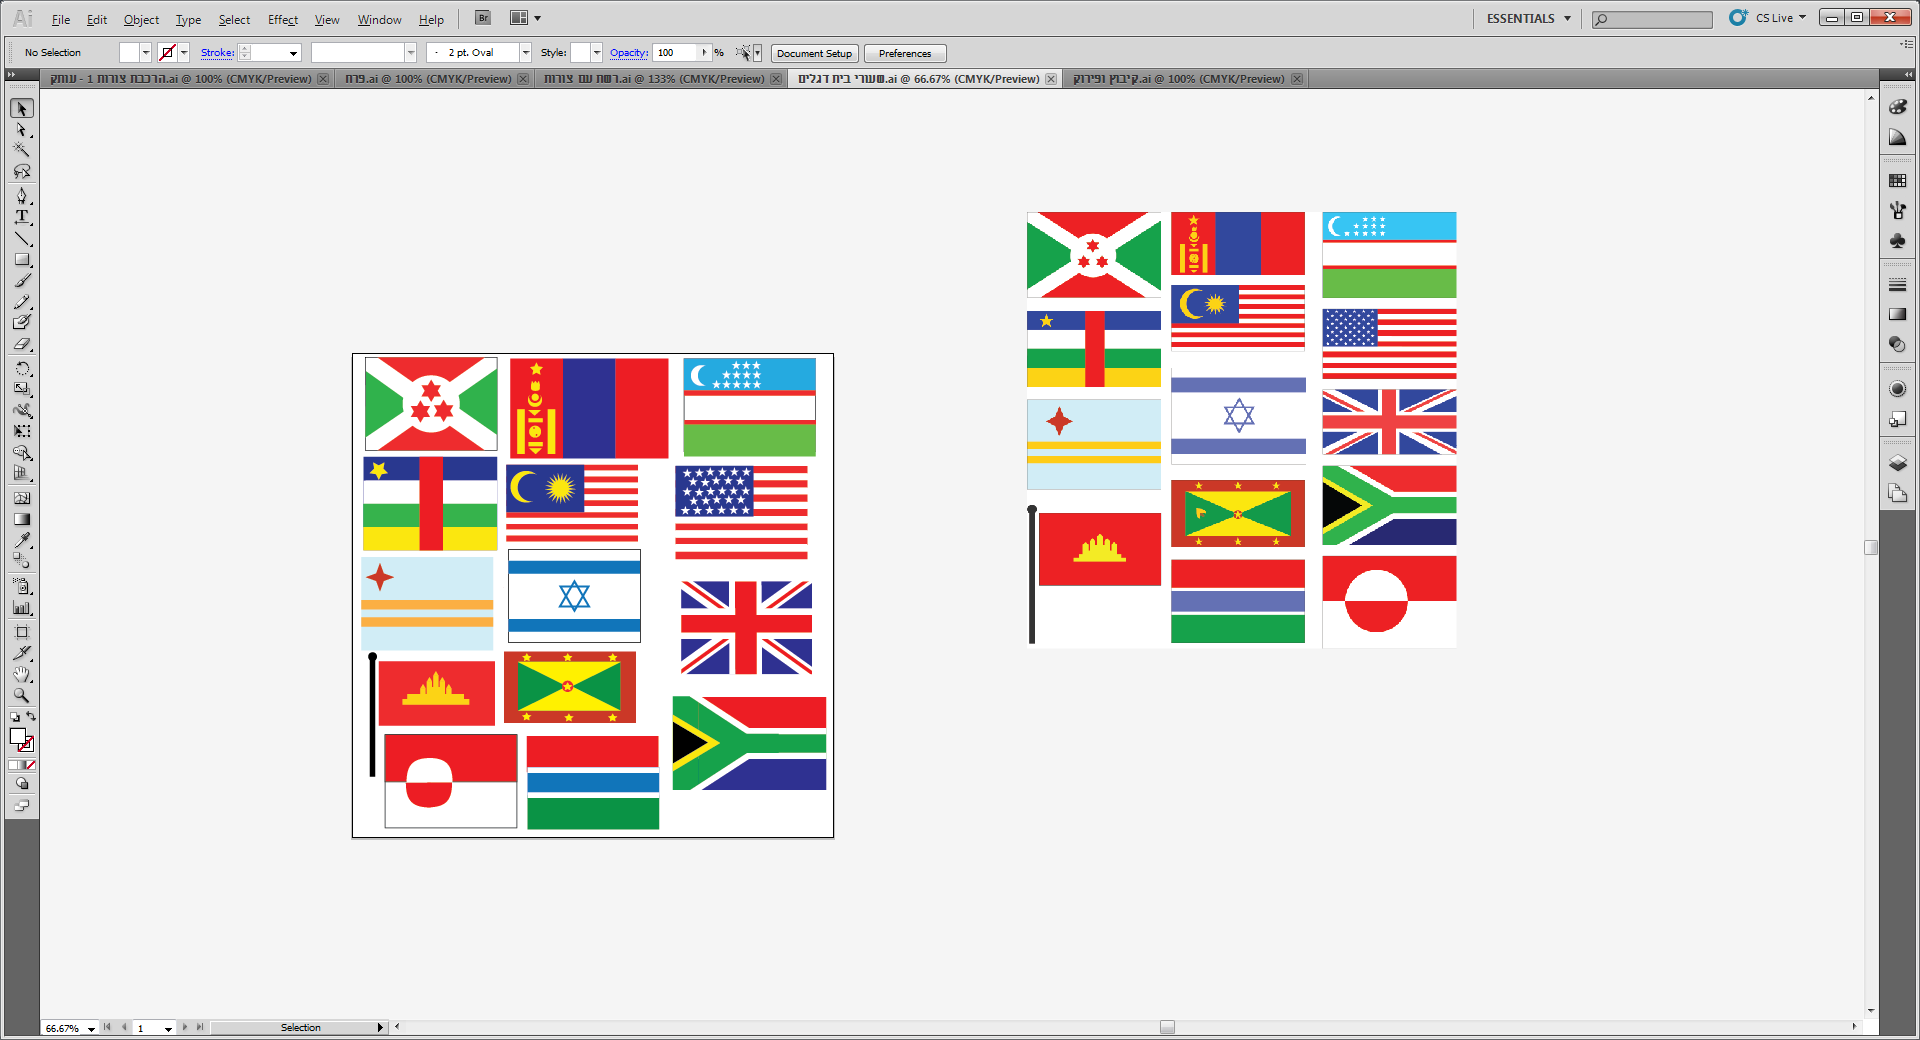Screen dimensions: 1920x1040
Task: Set paint type to None in toolbox
Action: 31,765
